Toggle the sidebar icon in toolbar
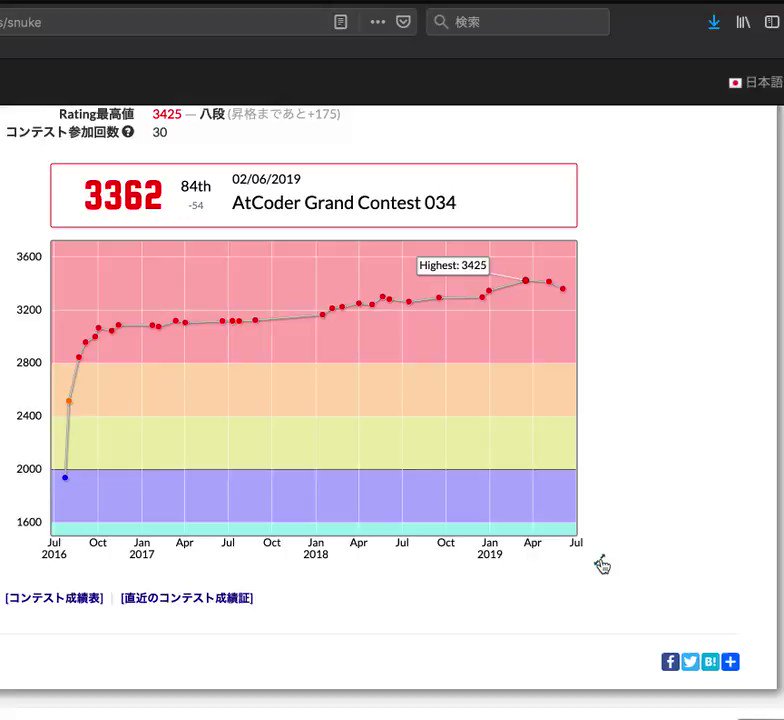The width and height of the screenshot is (784, 720). tap(772, 22)
